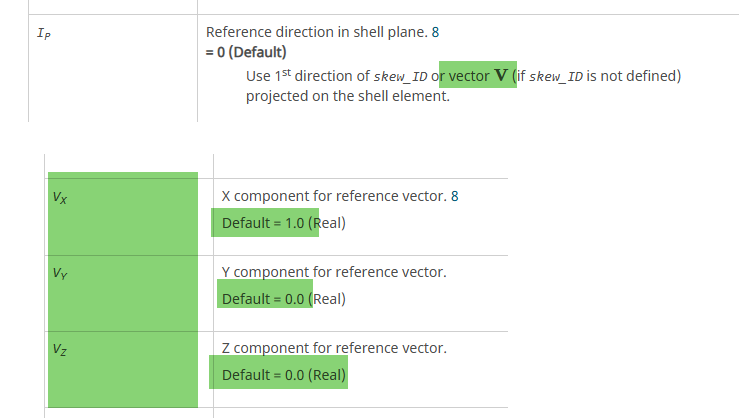Open comment link 8 after X component description
The height and width of the screenshot is (418, 739).
click(x=455, y=196)
